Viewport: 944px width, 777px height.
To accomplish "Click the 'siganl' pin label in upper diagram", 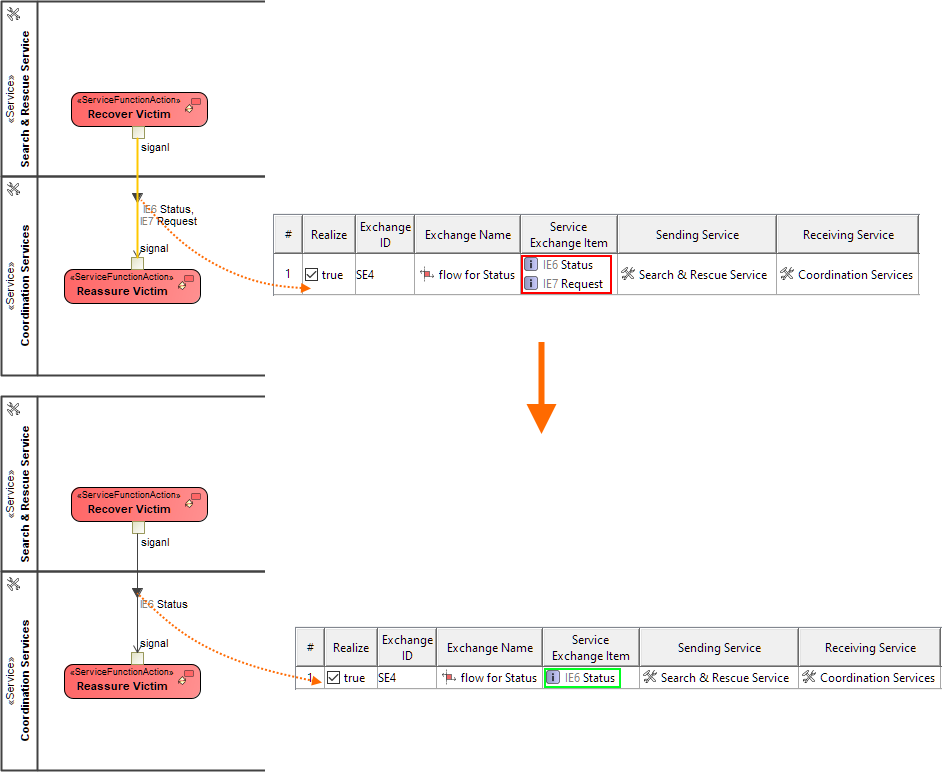I will click(x=155, y=147).
